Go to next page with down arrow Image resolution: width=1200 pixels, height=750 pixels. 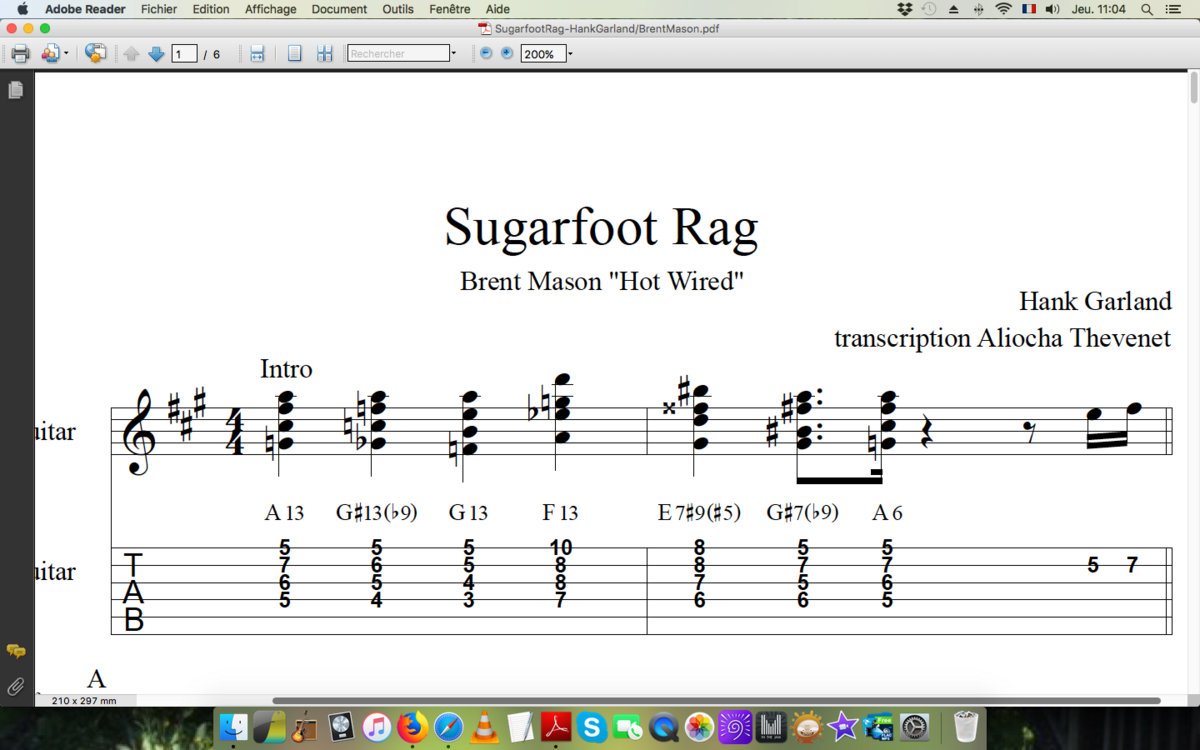click(x=155, y=53)
